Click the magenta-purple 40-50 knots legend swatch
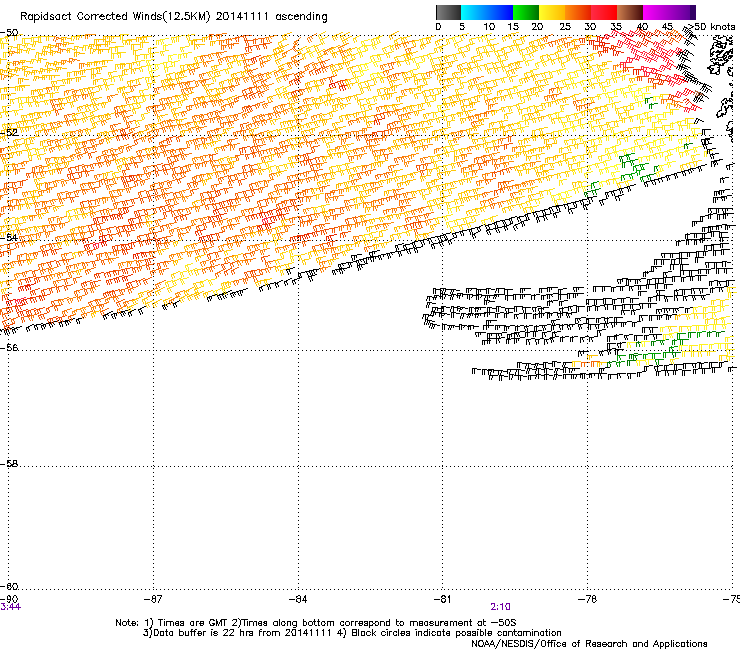This screenshot has width=740, height=650. pyautogui.click(x=669, y=12)
